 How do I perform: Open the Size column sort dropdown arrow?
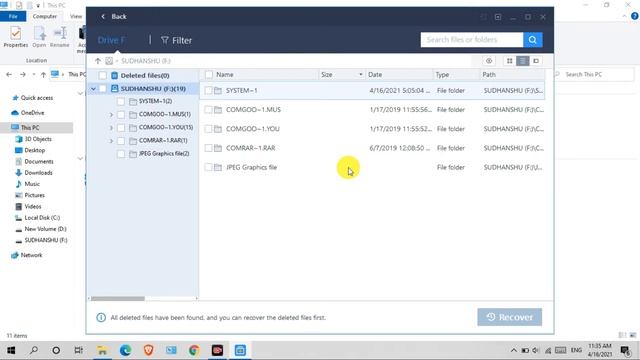click(x=360, y=75)
